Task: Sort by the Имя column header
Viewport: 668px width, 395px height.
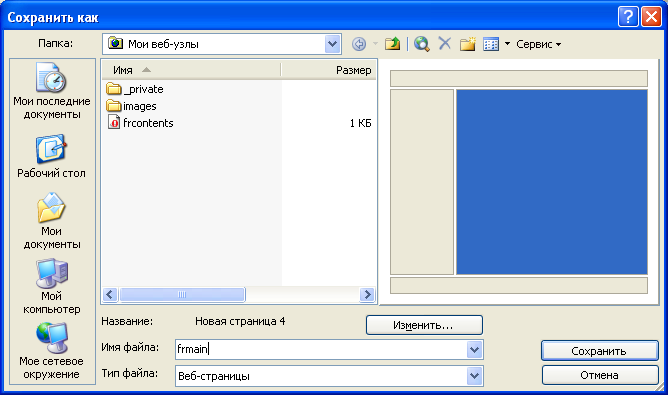Action: tap(191, 70)
